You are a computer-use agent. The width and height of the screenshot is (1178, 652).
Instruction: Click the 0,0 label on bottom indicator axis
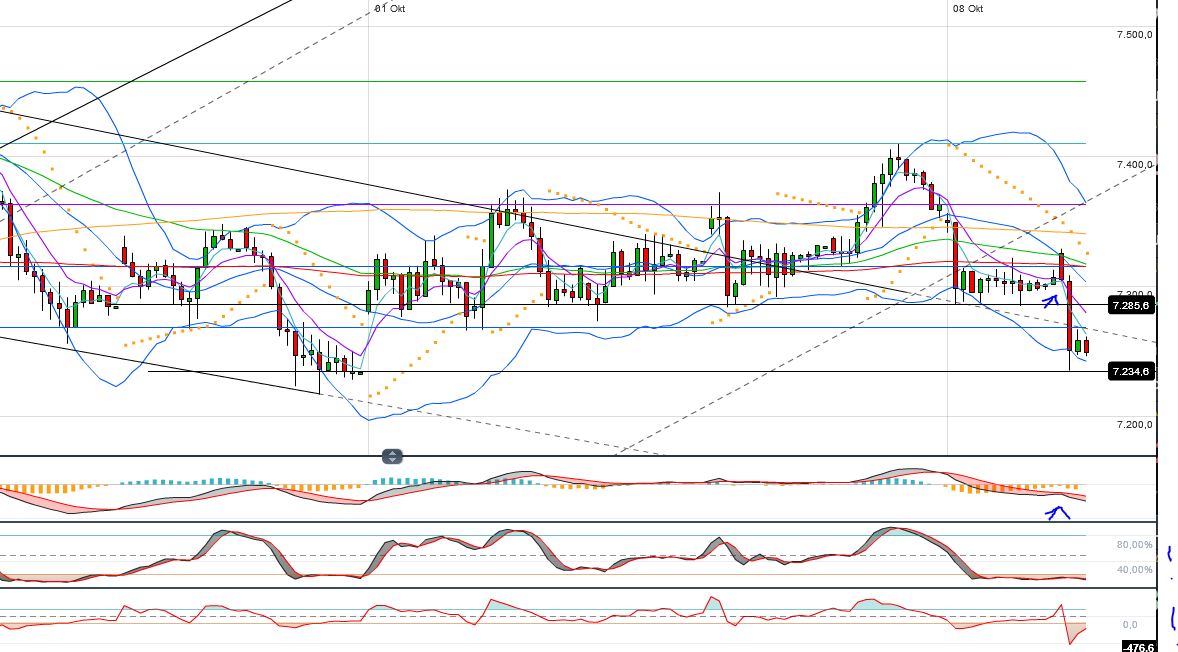(x=1130, y=625)
